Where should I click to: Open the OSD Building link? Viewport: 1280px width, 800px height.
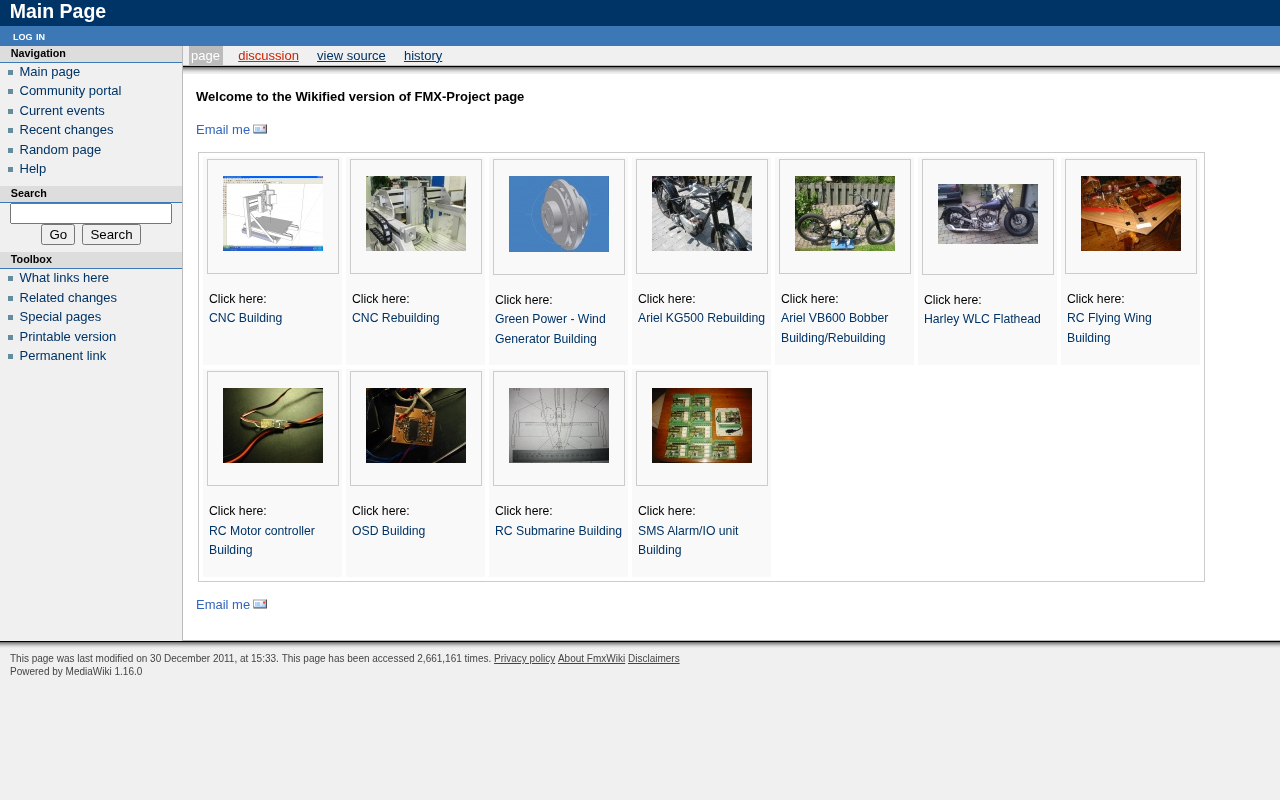[388, 531]
